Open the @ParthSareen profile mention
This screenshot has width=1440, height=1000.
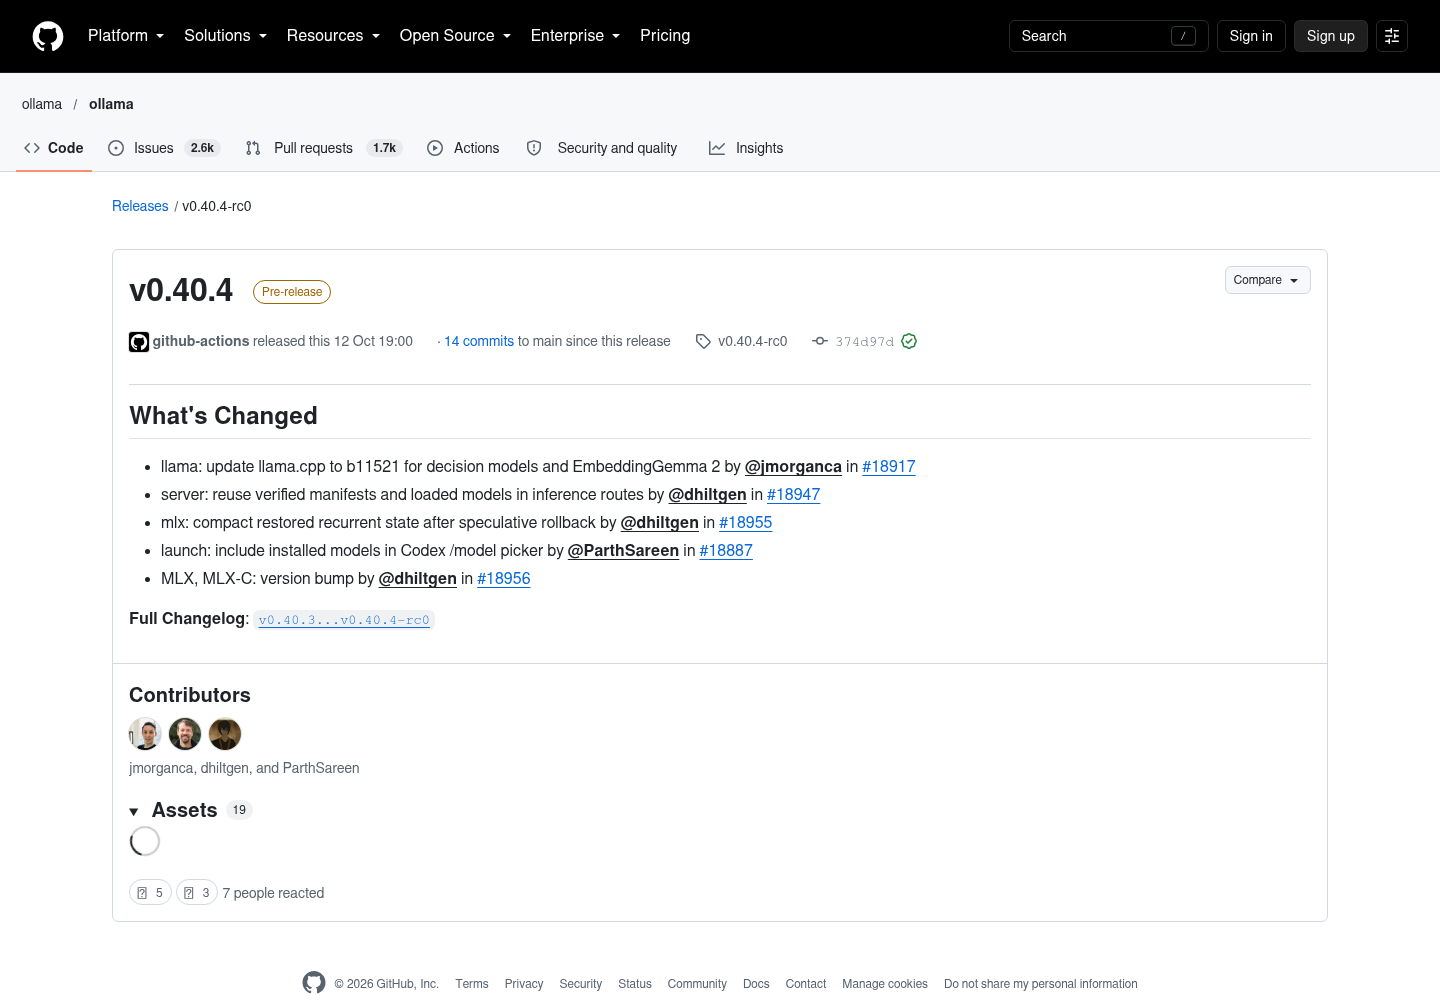coord(623,550)
